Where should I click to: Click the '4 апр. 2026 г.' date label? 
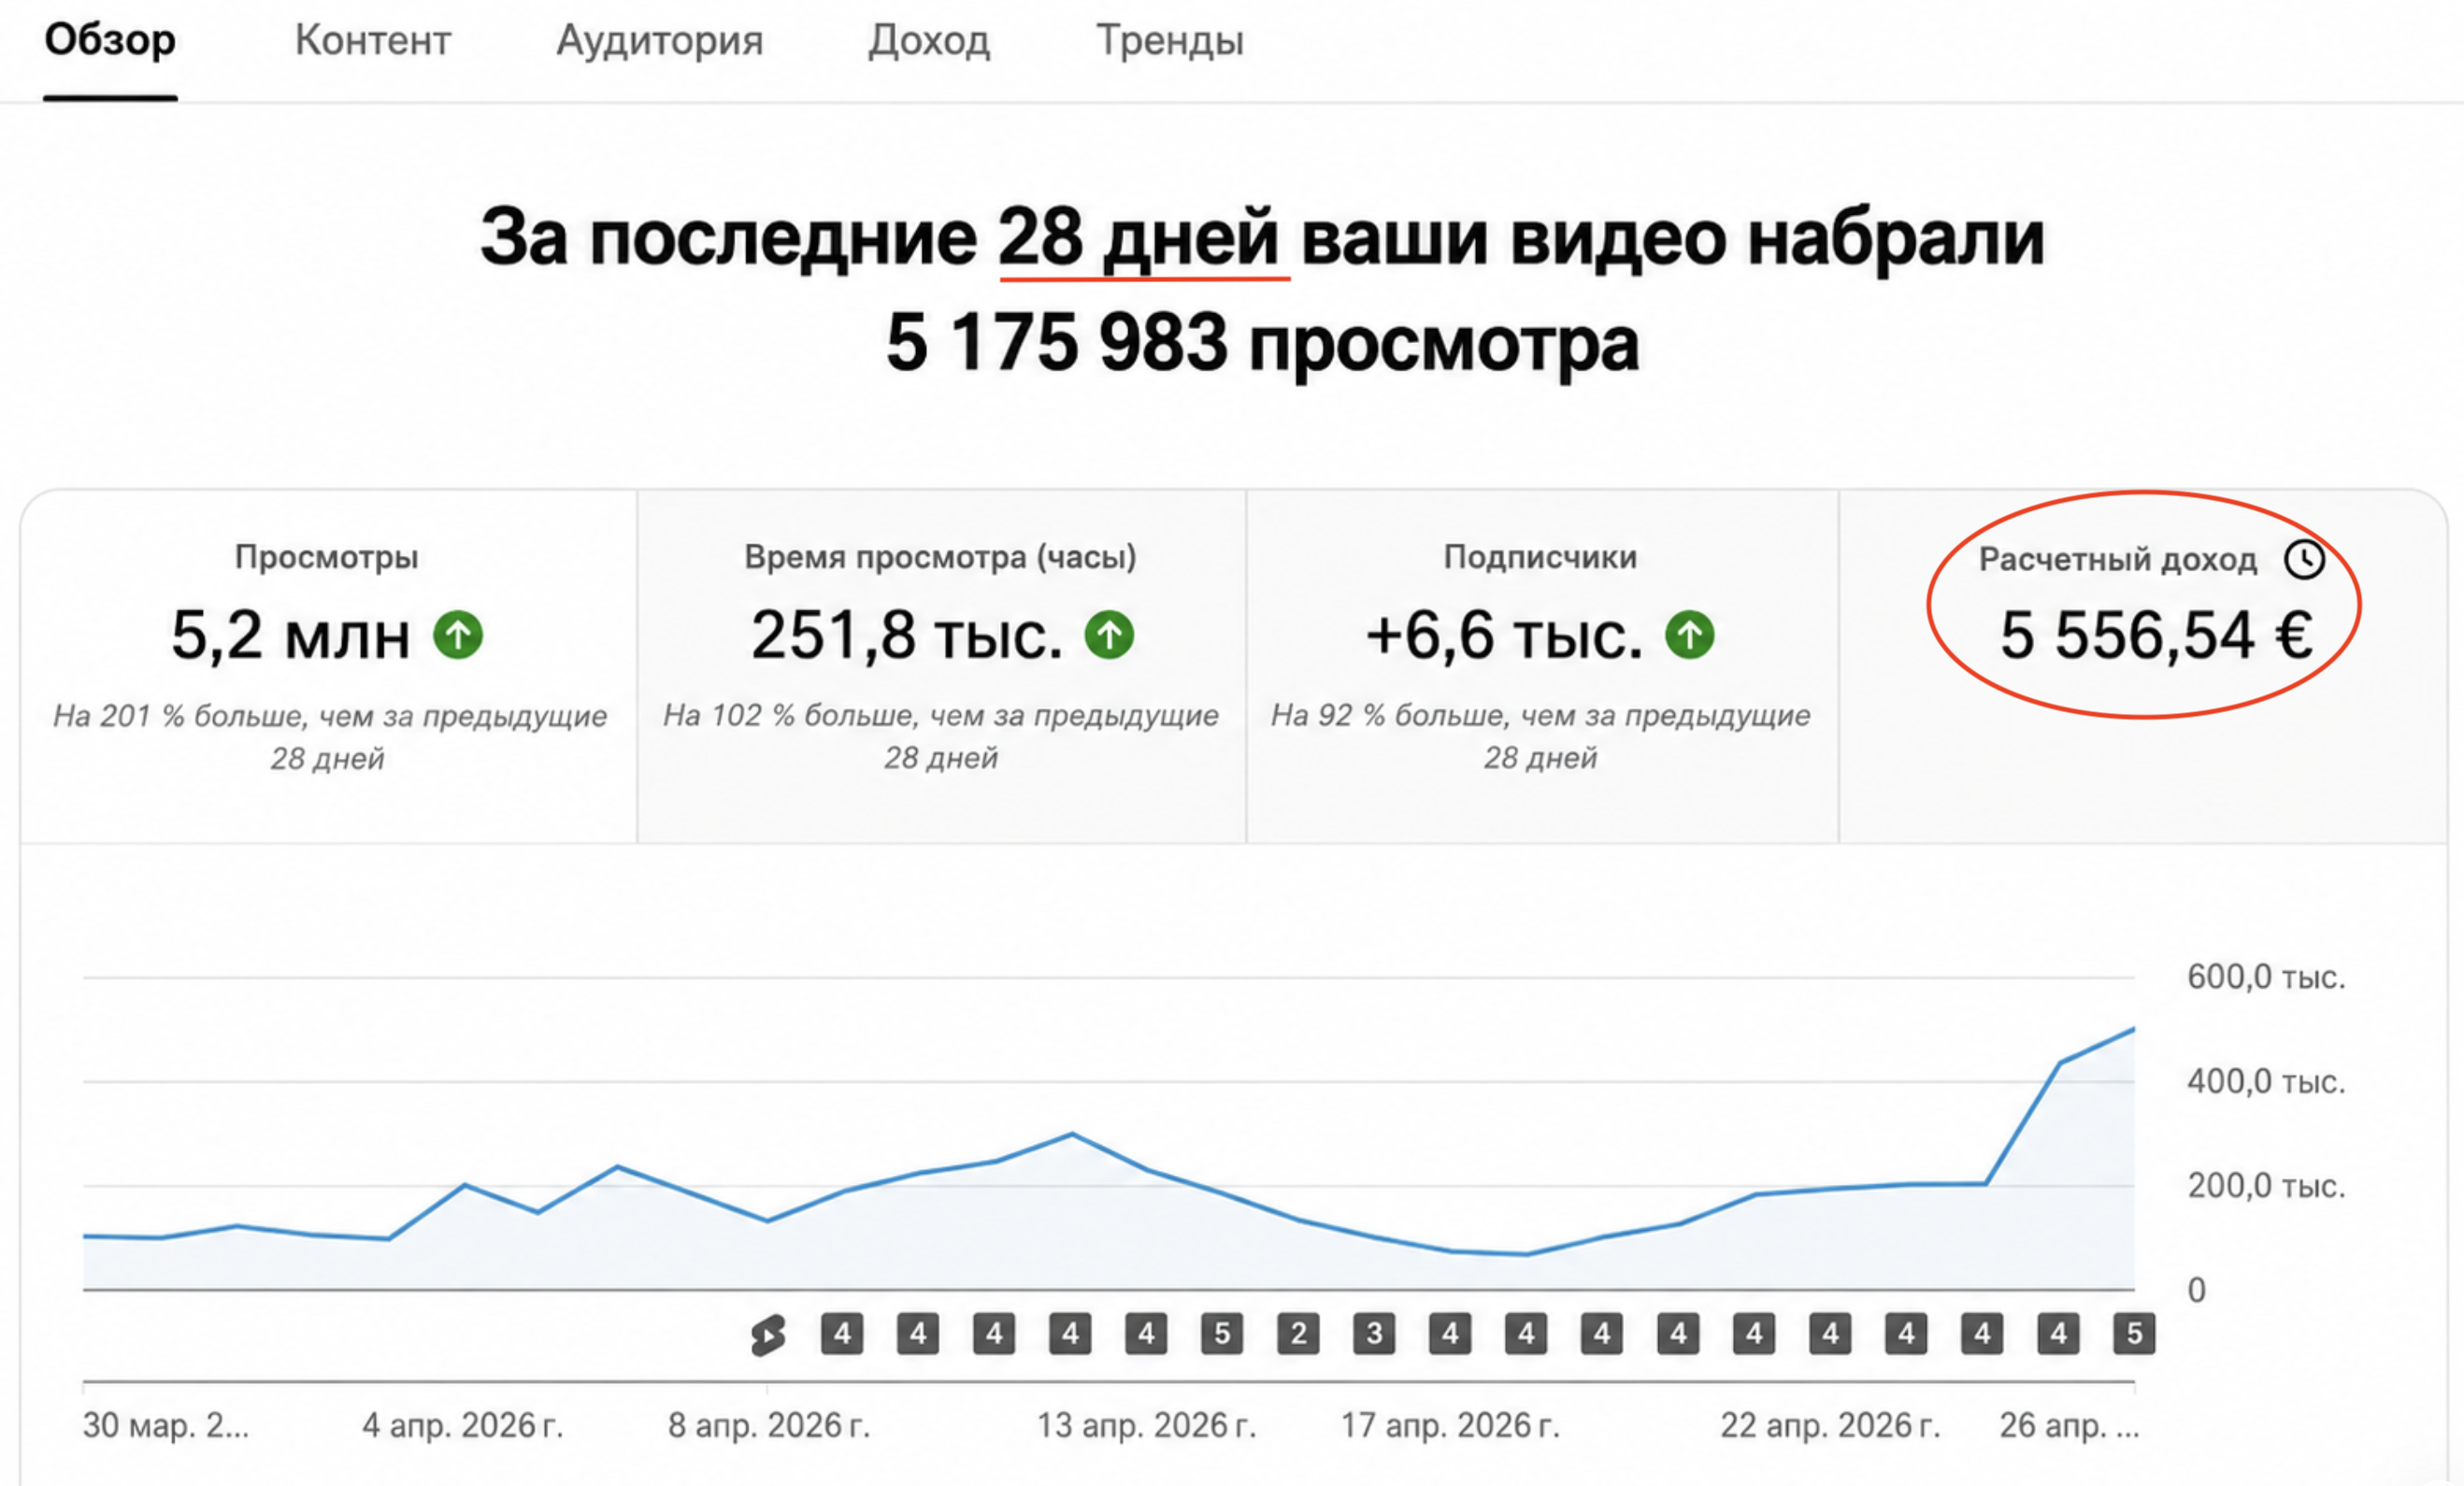[462, 1425]
